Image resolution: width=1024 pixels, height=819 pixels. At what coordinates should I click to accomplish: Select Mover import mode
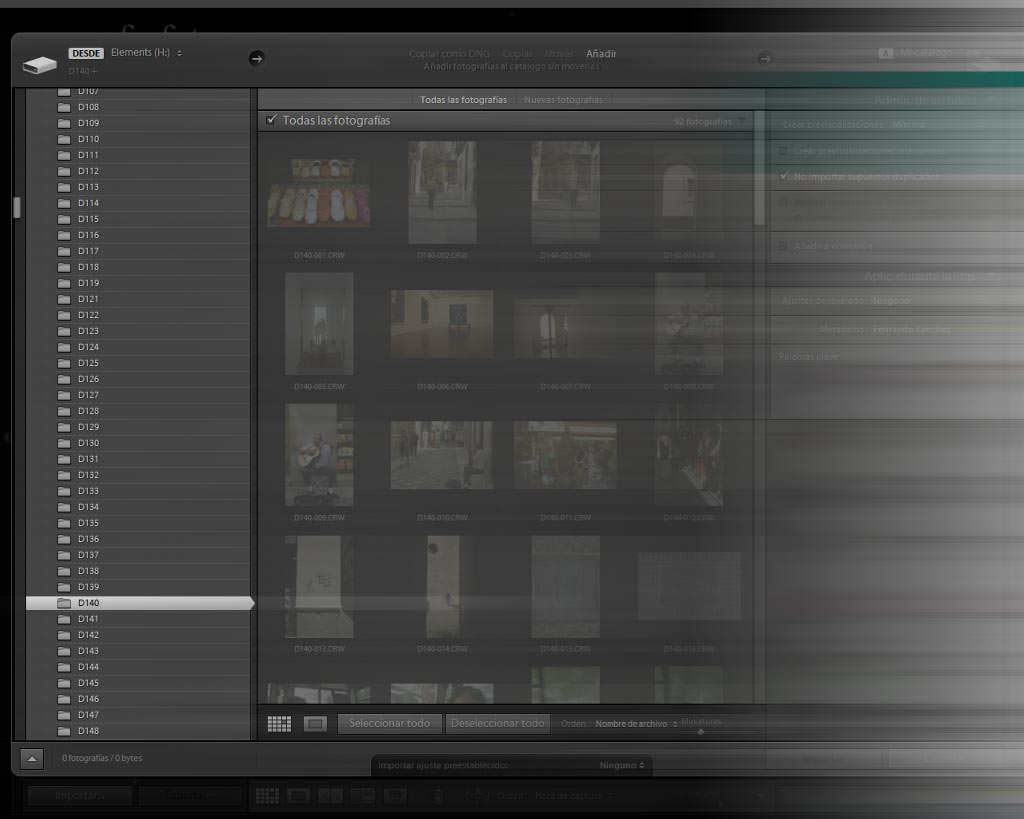coord(559,54)
